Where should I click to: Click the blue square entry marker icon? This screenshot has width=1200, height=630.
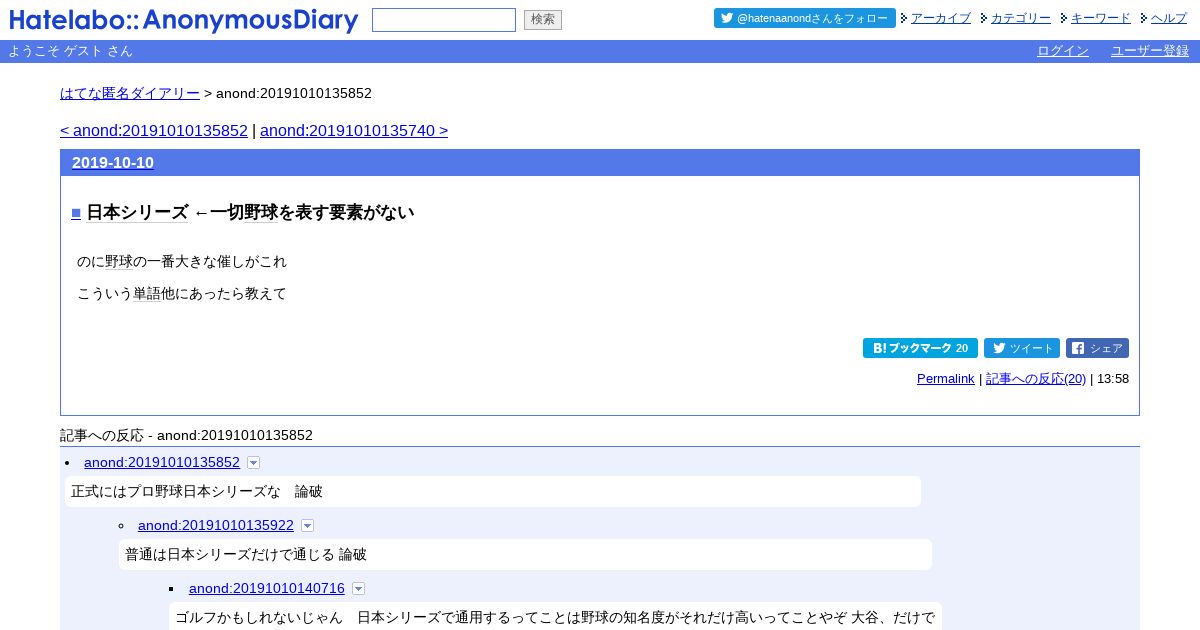[76, 213]
